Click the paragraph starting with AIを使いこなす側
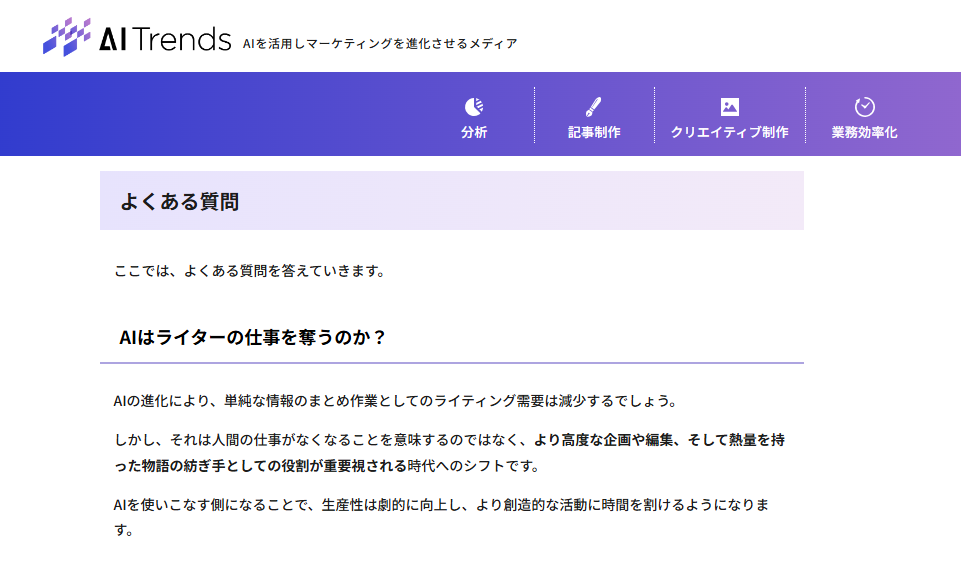 440,504
